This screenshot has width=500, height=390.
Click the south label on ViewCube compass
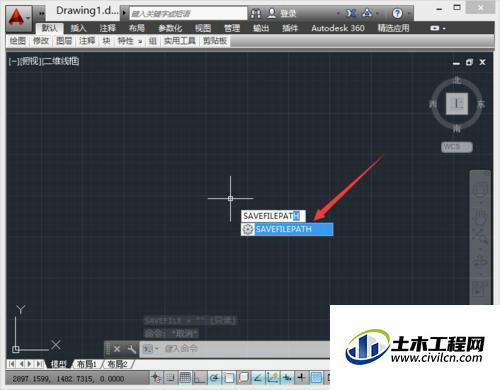point(457,128)
